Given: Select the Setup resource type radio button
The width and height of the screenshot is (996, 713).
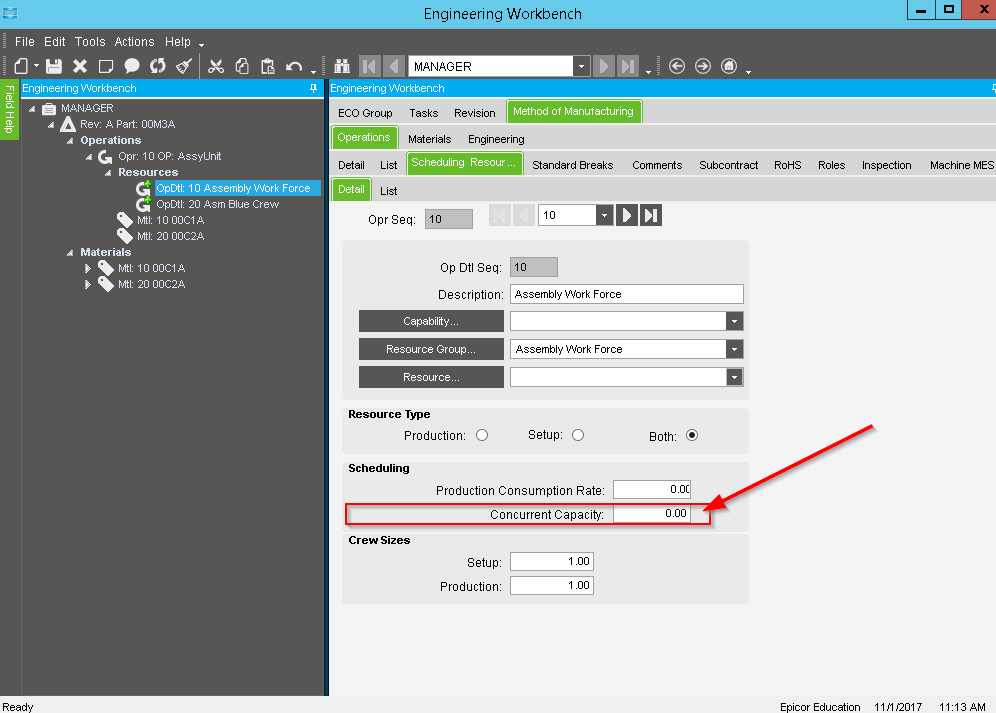Looking at the screenshot, I should (x=578, y=435).
